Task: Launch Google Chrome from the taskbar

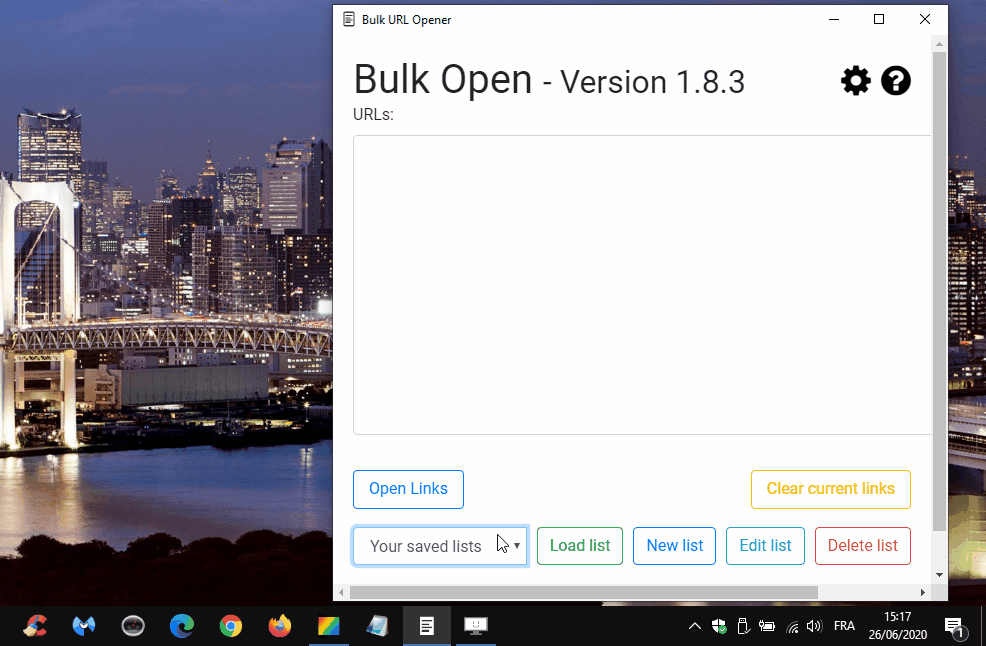Action: click(x=231, y=626)
